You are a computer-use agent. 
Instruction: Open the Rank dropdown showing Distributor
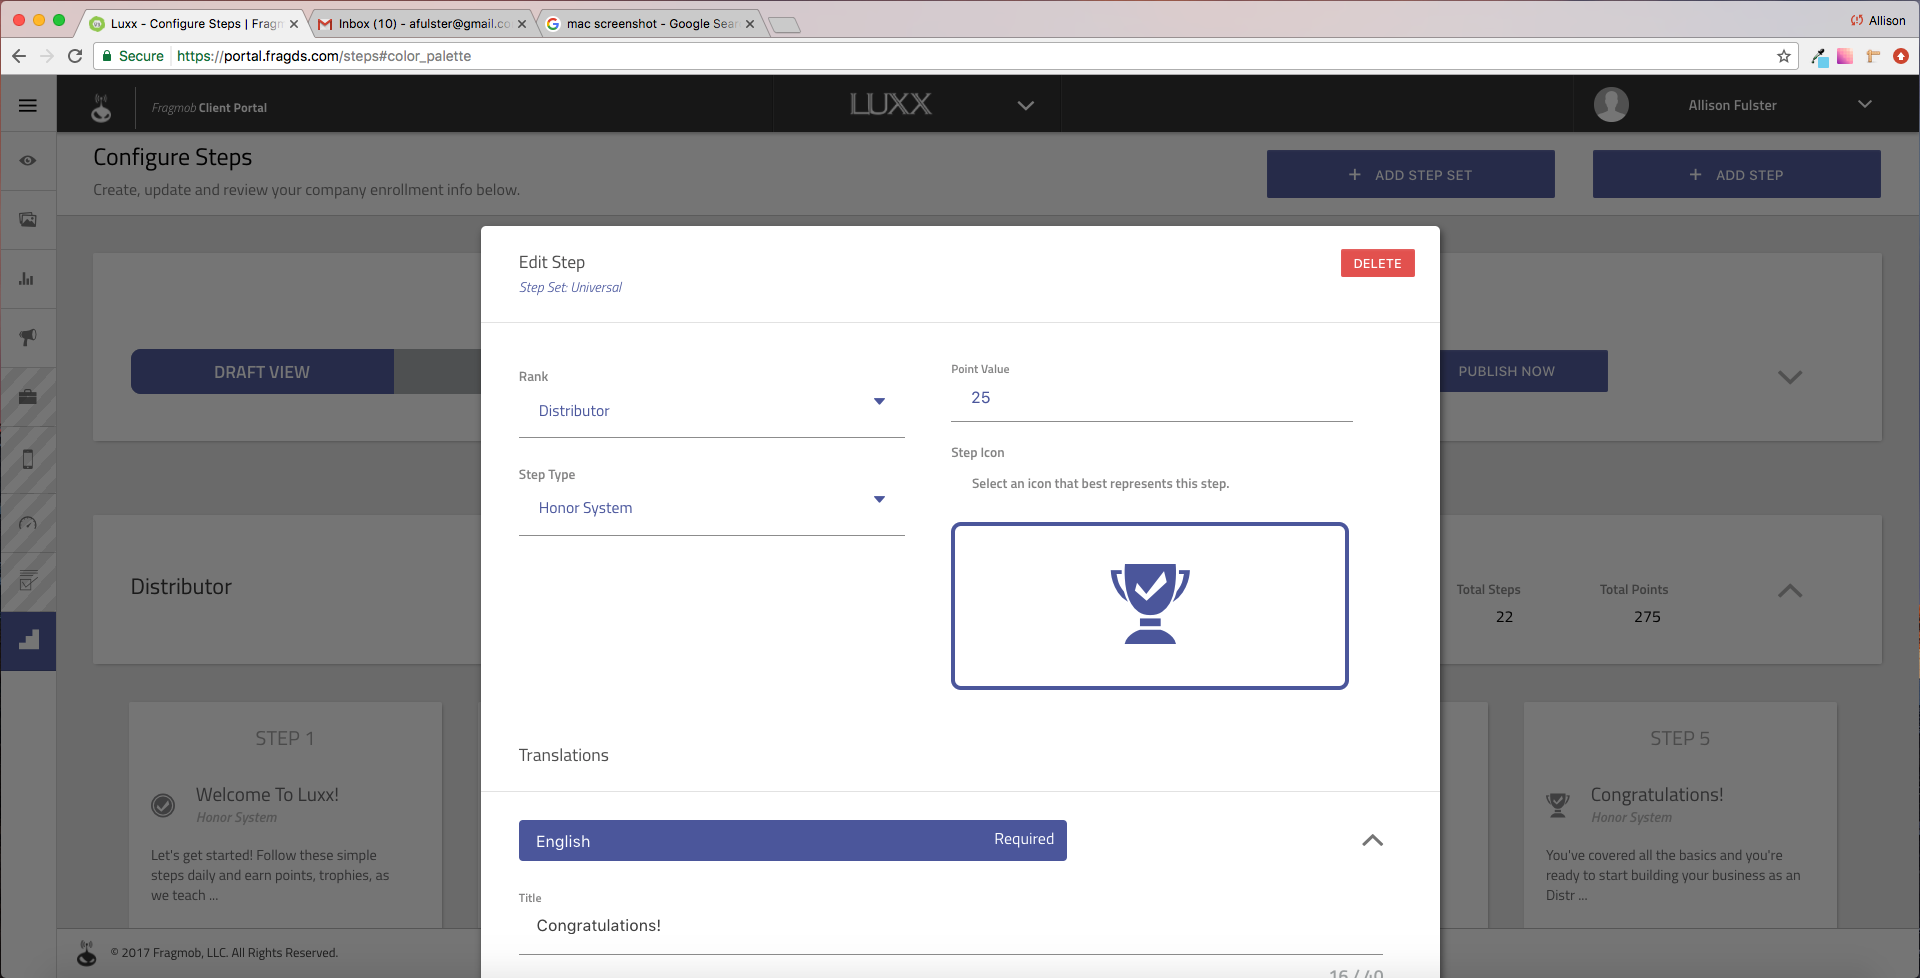(711, 411)
